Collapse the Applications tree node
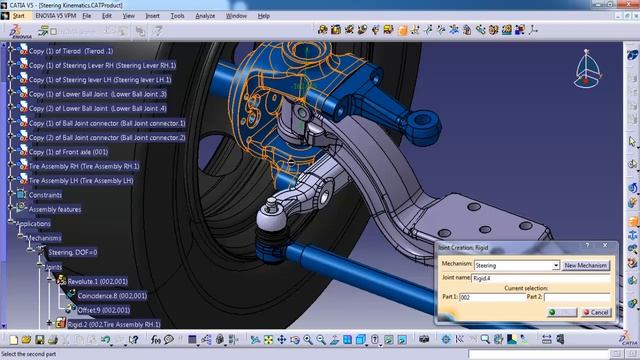This screenshot has height=360, width=640. 11,222
